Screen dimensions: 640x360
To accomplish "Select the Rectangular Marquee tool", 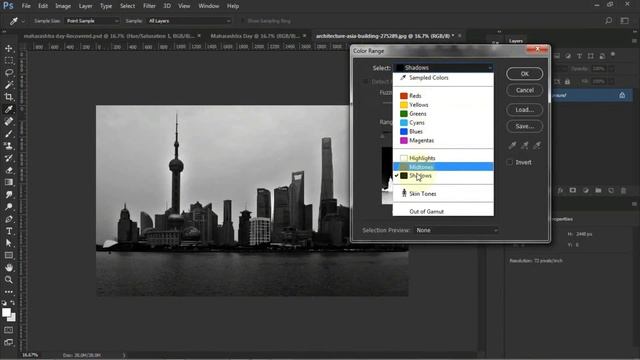I will (9, 61).
